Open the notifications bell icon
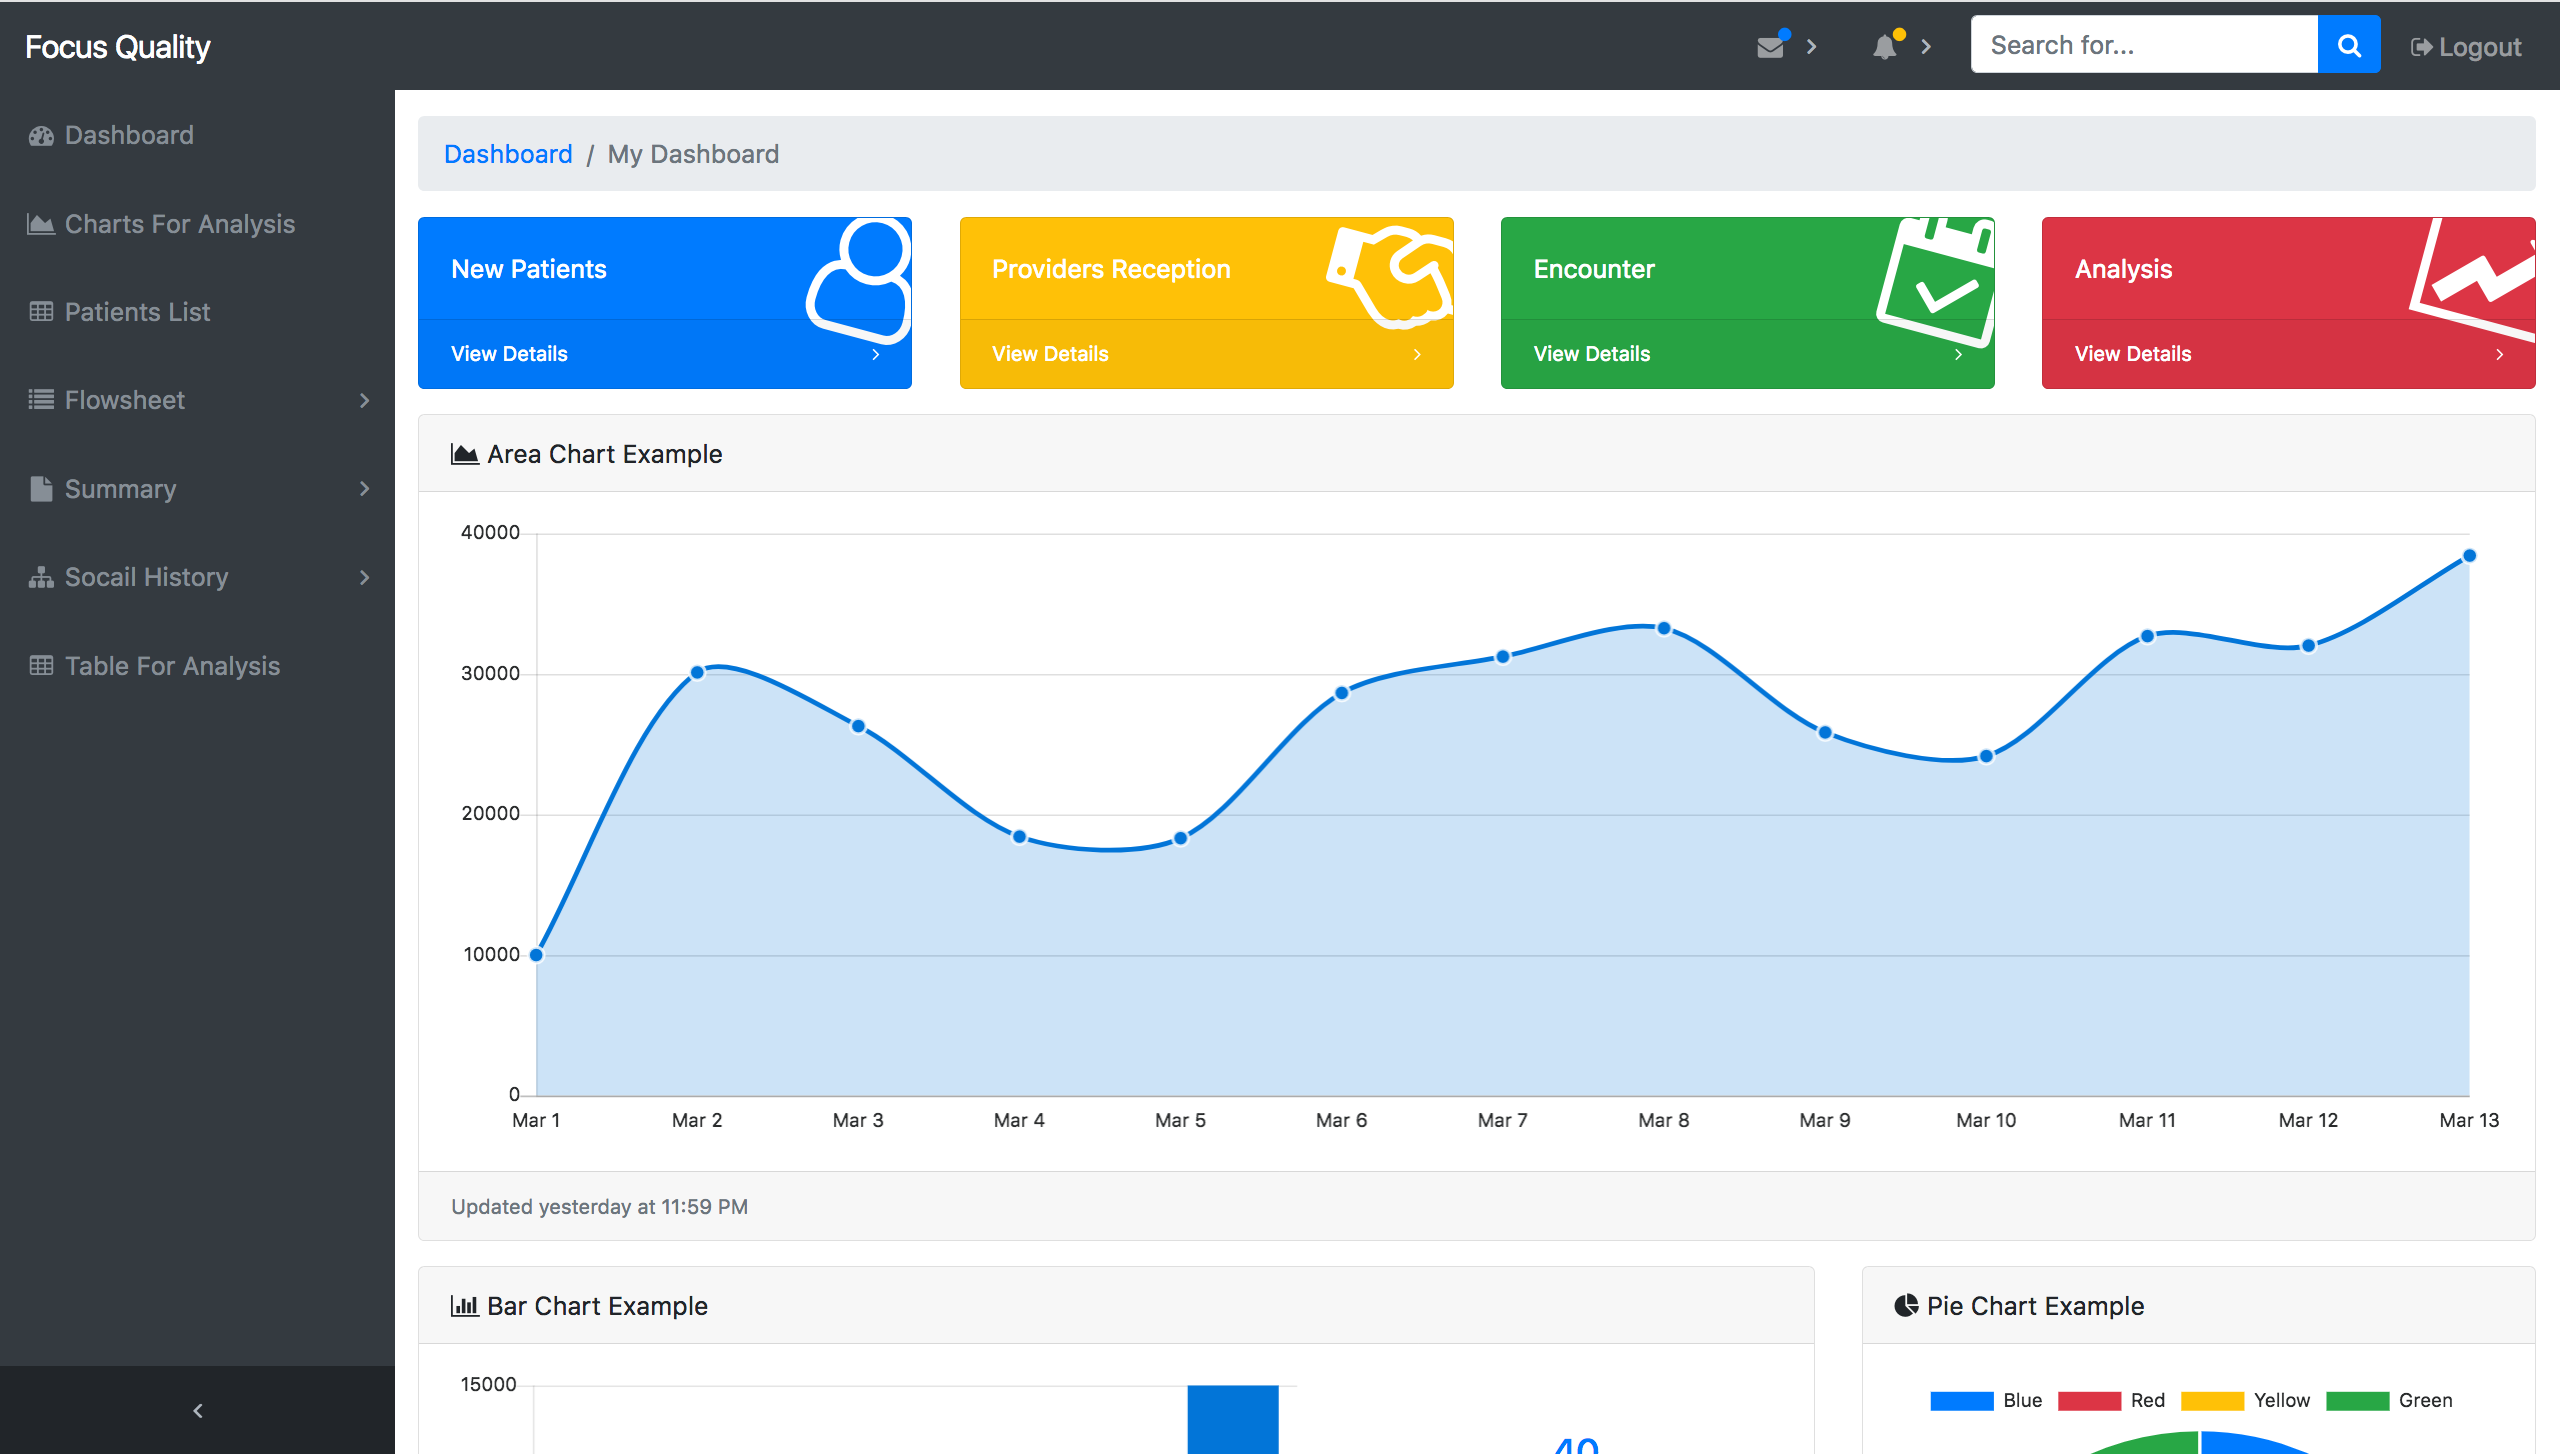 point(1885,47)
